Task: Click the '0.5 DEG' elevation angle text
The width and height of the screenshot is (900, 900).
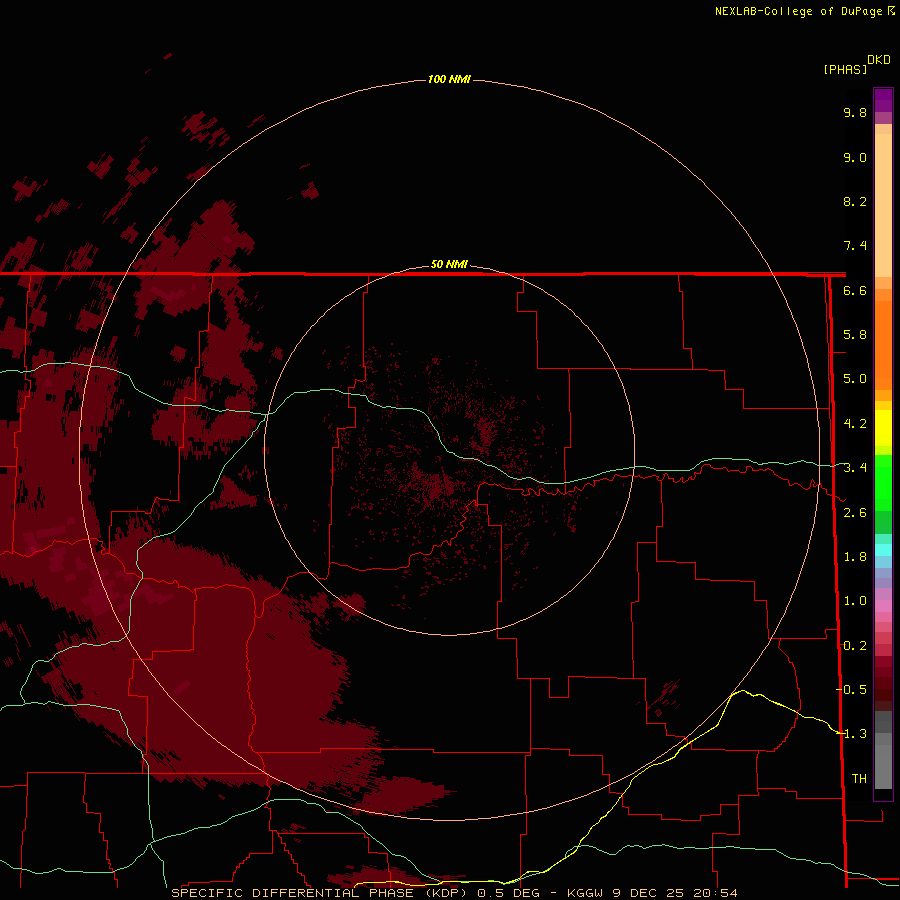Action: (x=509, y=893)
